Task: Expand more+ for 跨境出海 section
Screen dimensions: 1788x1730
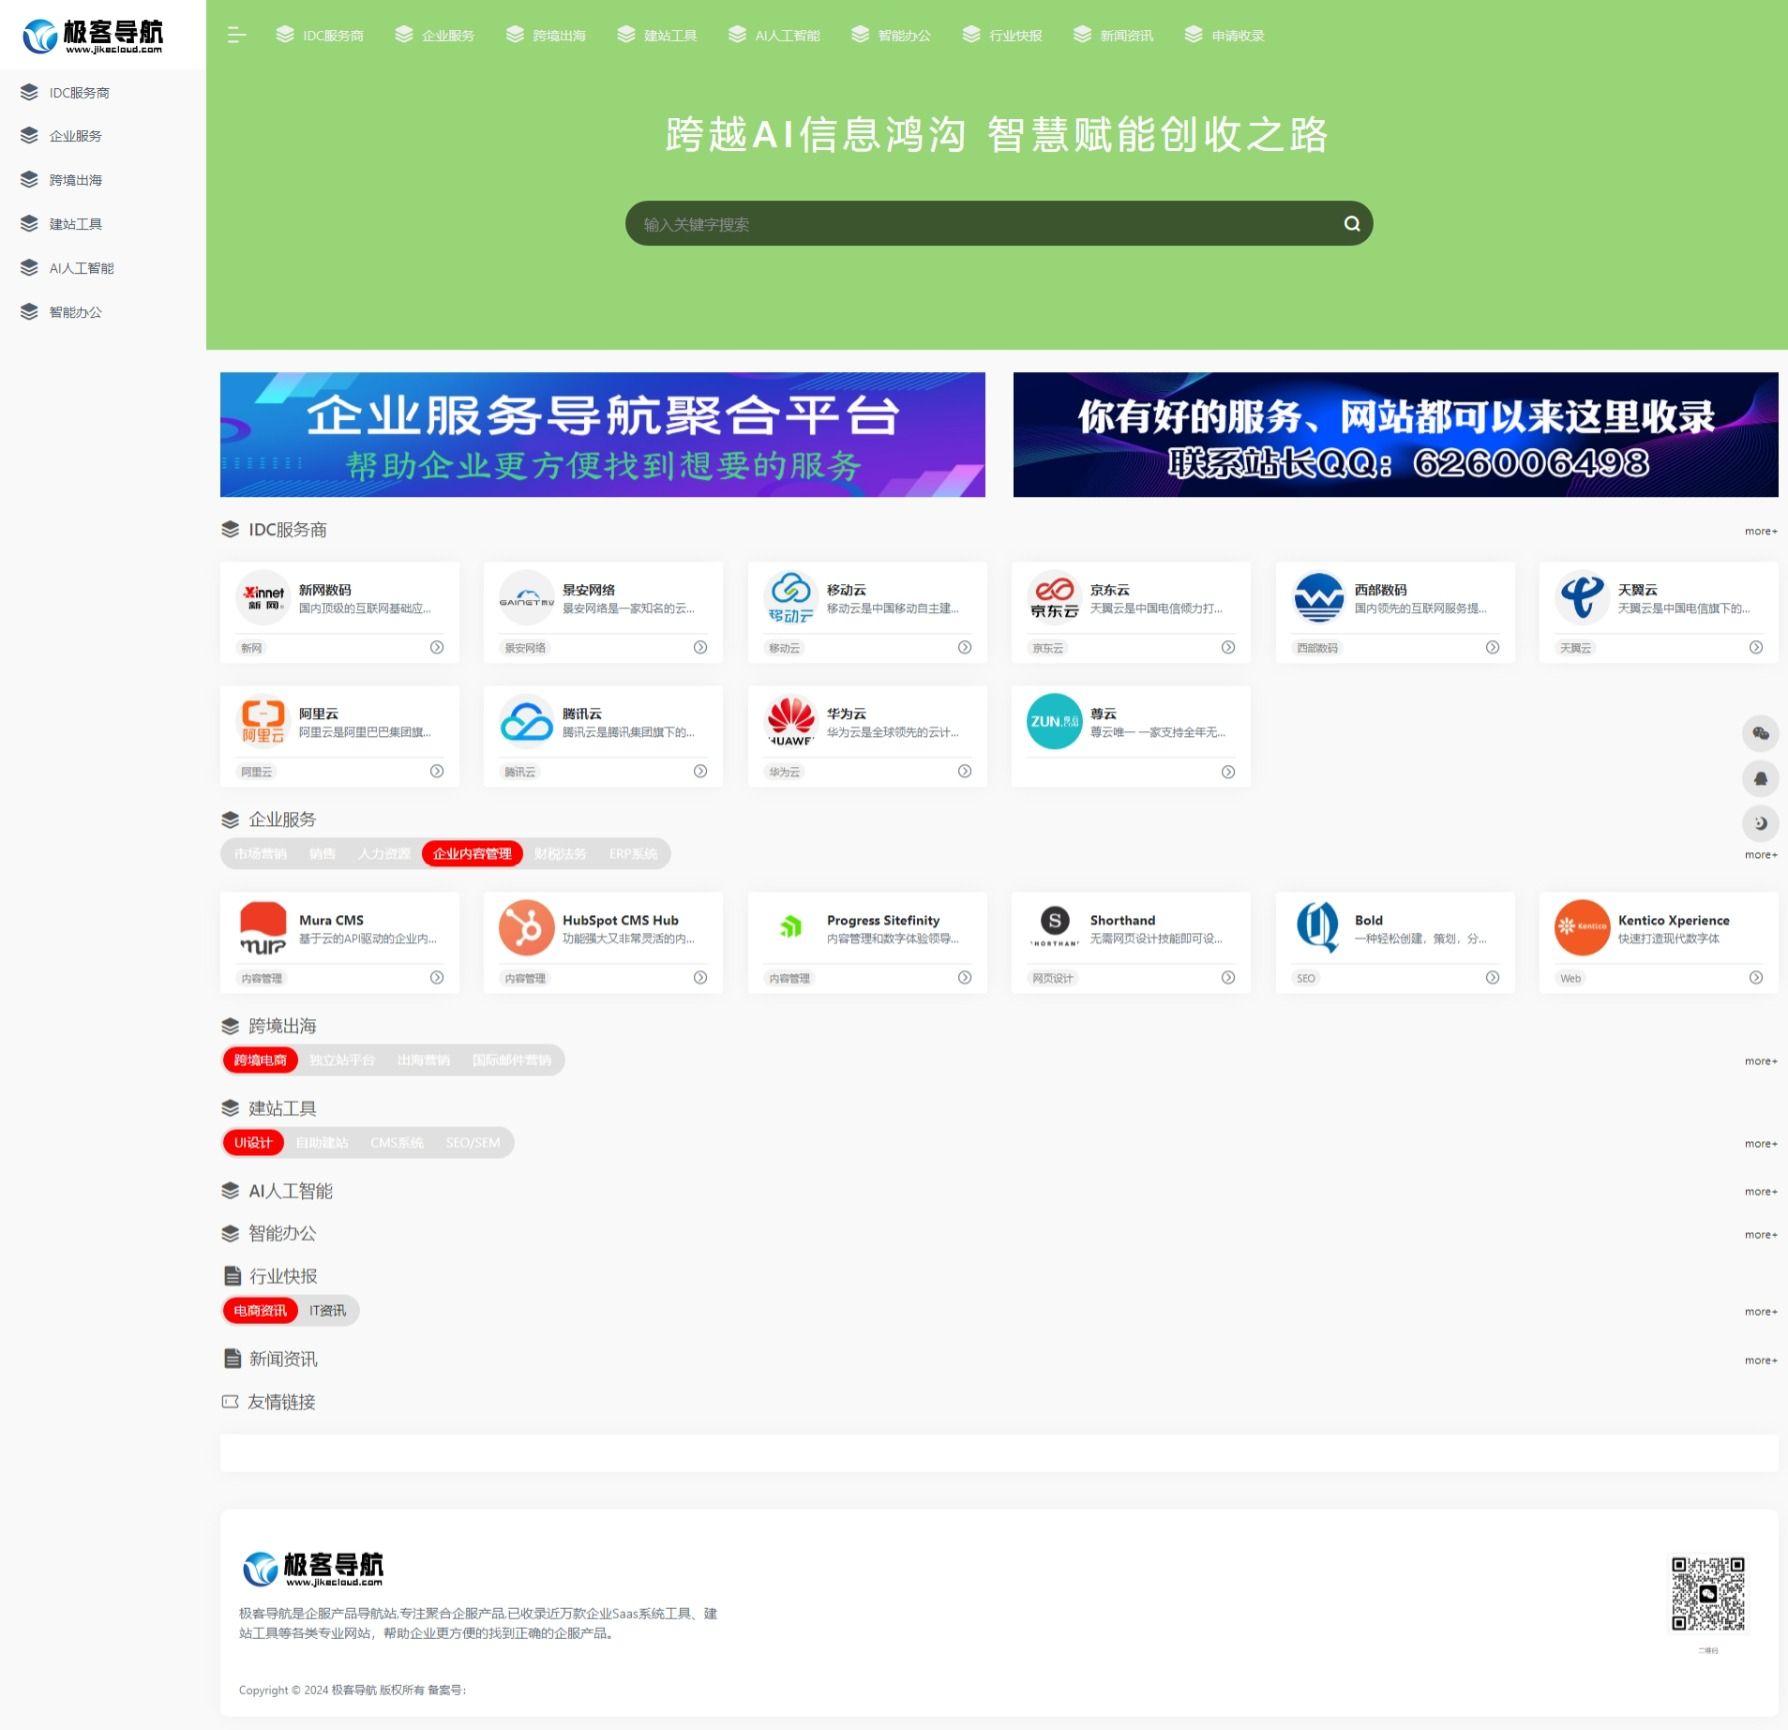Action: [1761, 1061]
